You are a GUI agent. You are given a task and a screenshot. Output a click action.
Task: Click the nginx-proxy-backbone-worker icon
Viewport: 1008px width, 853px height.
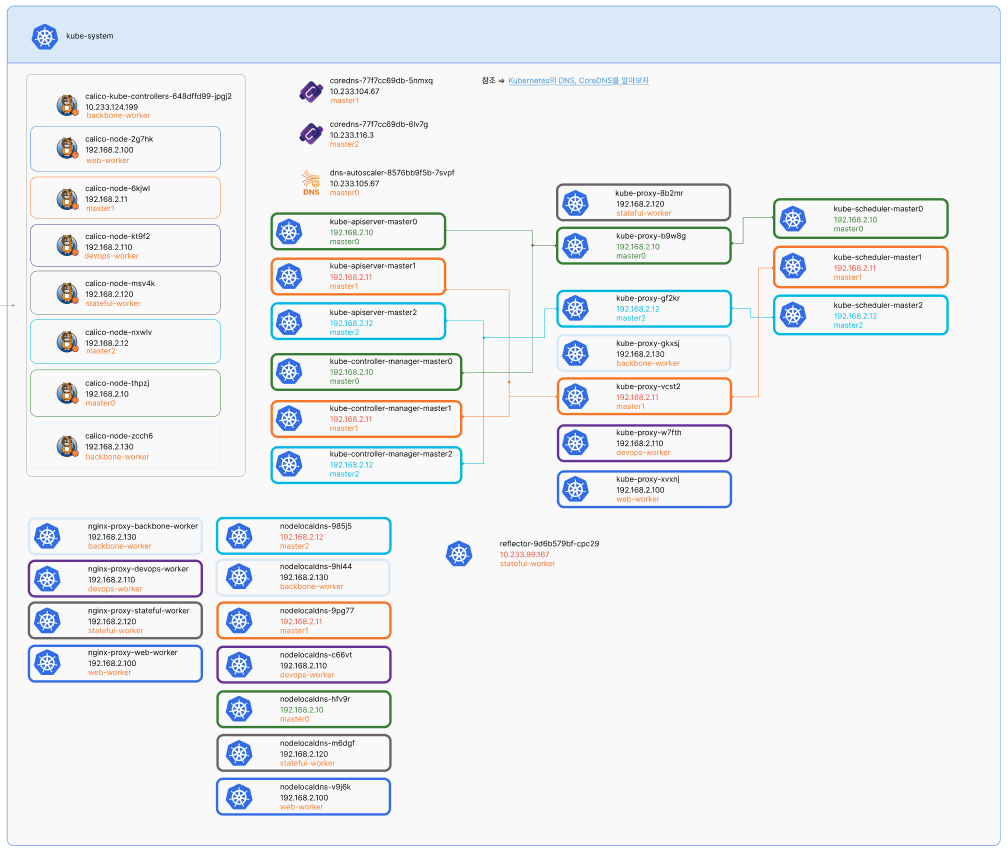point(48,536)
